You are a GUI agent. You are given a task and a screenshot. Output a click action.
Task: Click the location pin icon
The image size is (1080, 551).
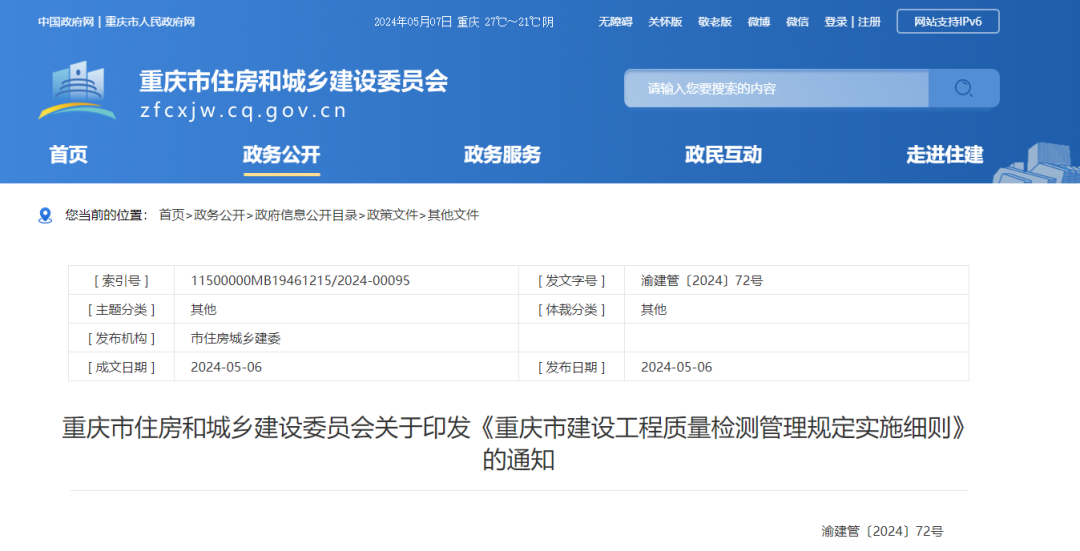(45, 215)
